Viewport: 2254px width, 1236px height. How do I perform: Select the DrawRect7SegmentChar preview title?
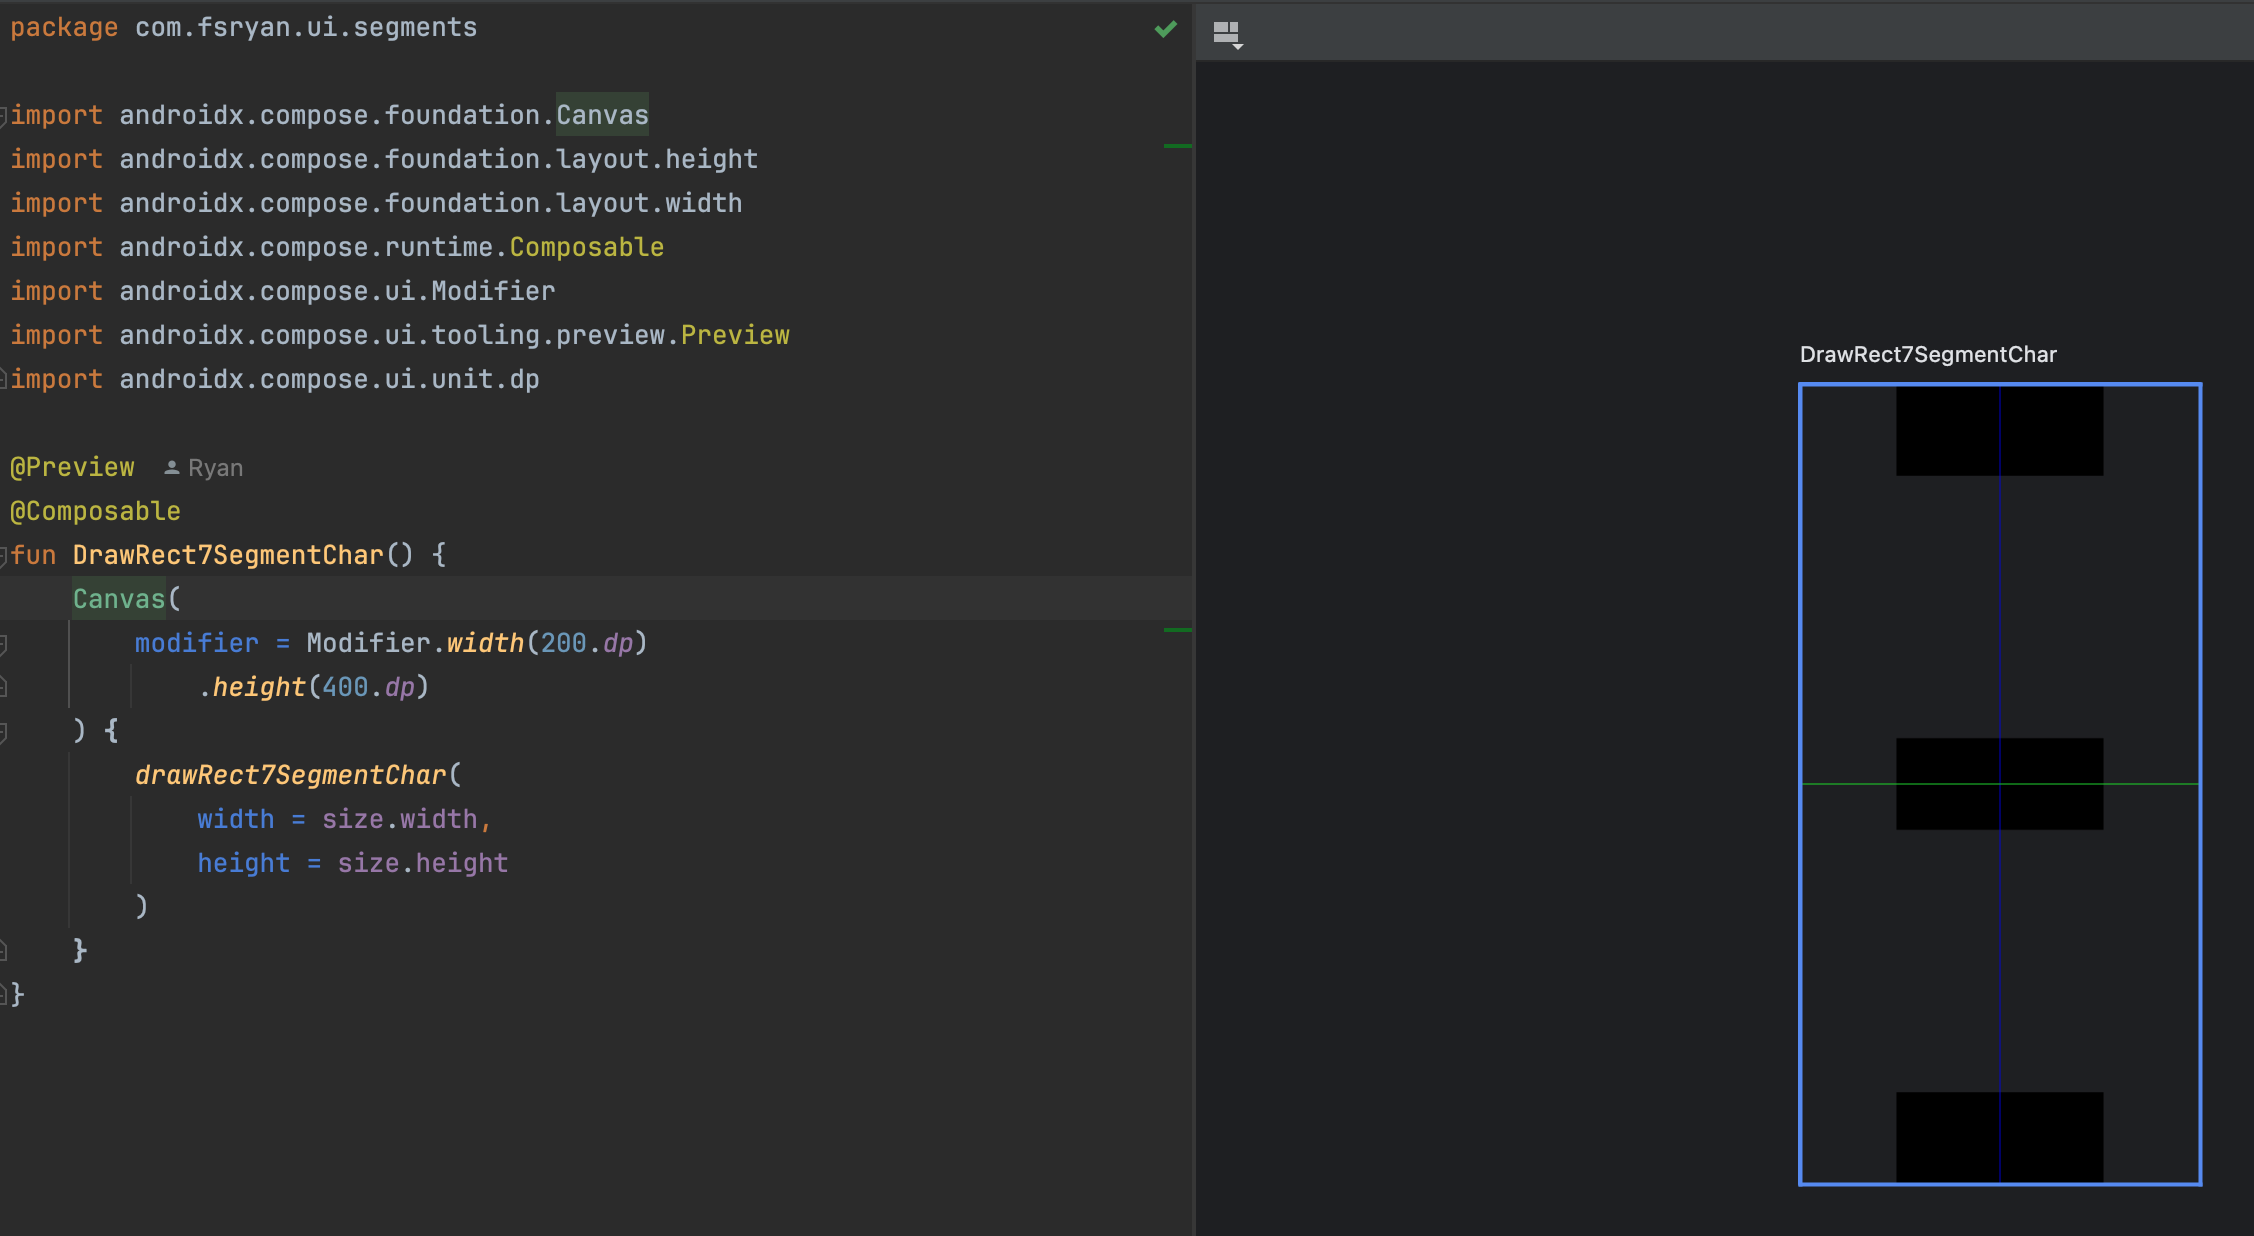click(x=1928, y=354)
